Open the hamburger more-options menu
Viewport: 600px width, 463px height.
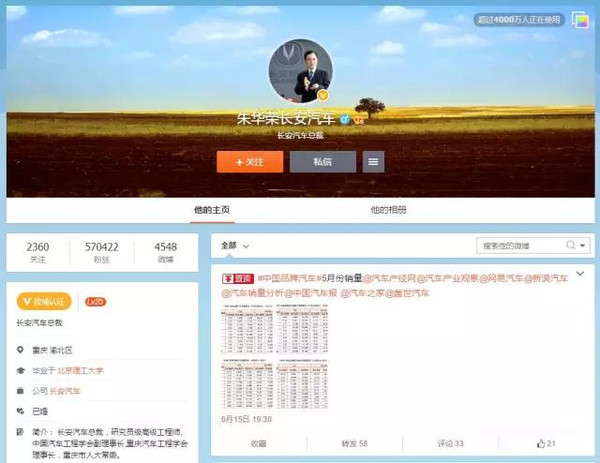click(x=373, y=162)
